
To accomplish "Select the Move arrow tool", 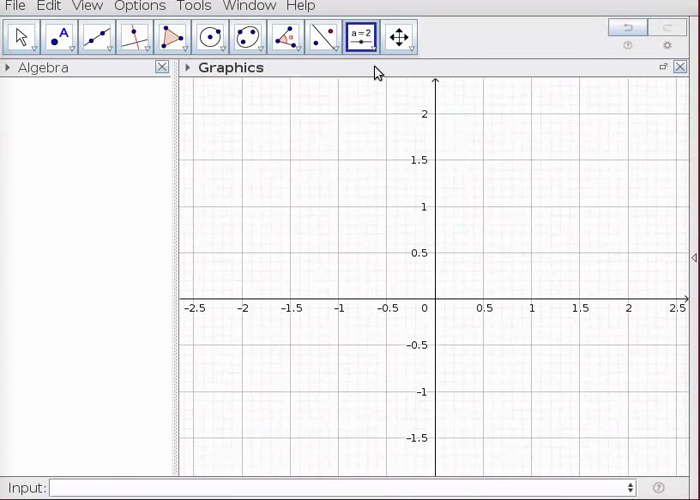I will [x=21, y=38].
